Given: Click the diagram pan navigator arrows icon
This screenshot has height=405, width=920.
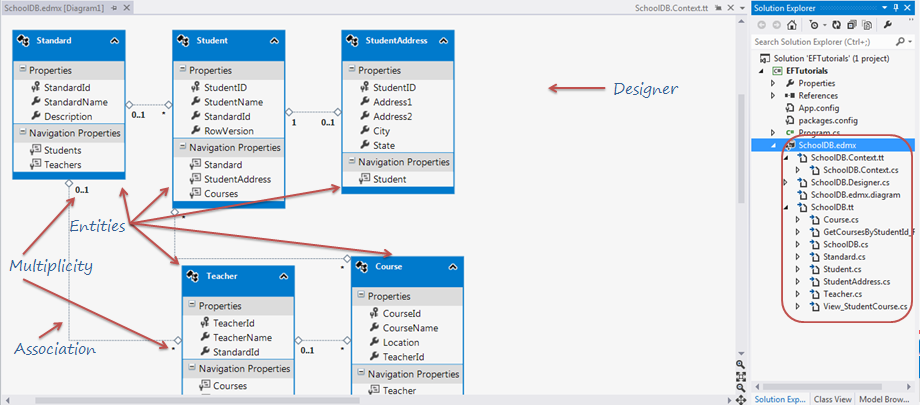Looking at the screenshot, I should (x=741, y=400).
